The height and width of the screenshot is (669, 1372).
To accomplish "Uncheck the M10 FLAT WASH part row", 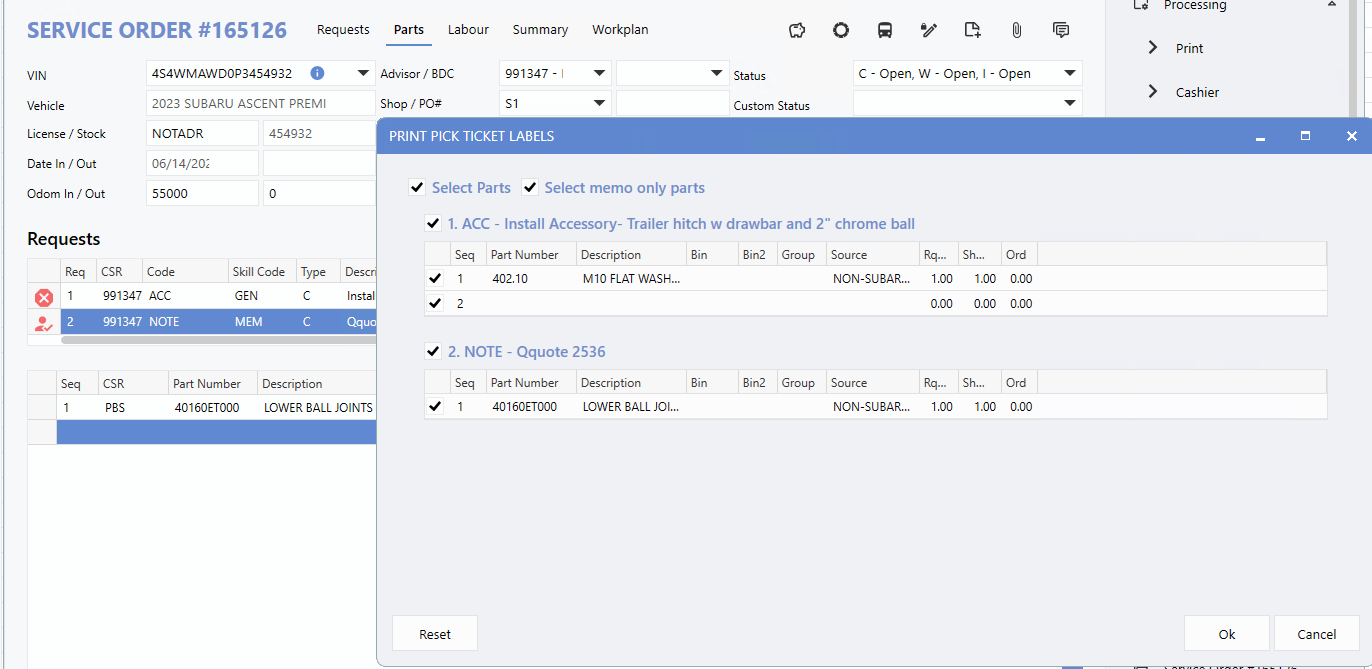I will click(435, 279).
